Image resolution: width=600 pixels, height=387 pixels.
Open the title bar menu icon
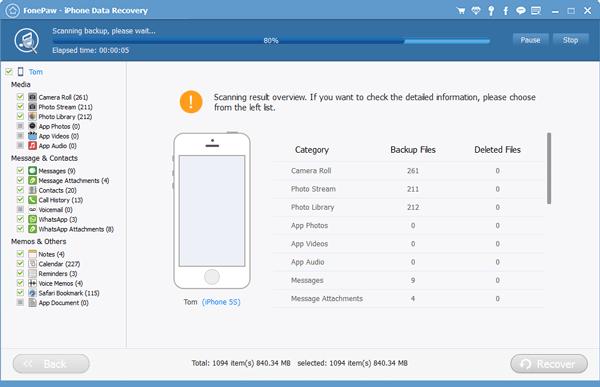coord(536,11)
